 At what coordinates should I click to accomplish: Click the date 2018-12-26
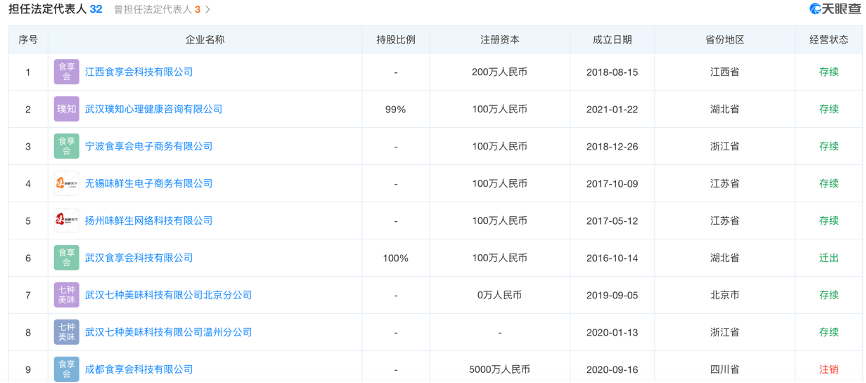tap(612, 146)
